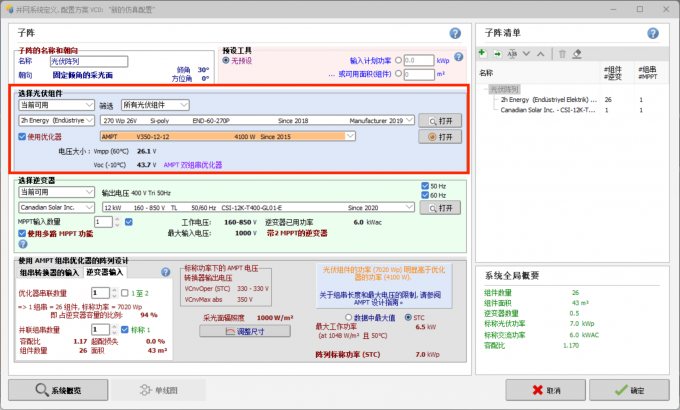680x410 pixels.
Task: Open 2h Energy manufacturer dropdown
Action: click(56, 121)
